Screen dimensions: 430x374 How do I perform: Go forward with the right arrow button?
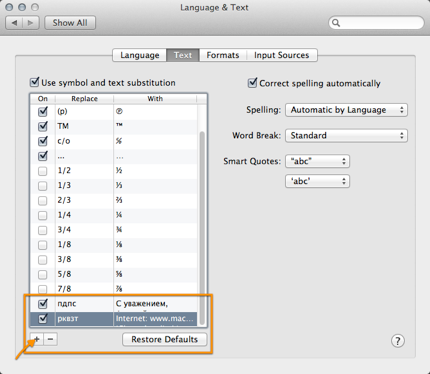pyautogui.click(x=31, y=23)
